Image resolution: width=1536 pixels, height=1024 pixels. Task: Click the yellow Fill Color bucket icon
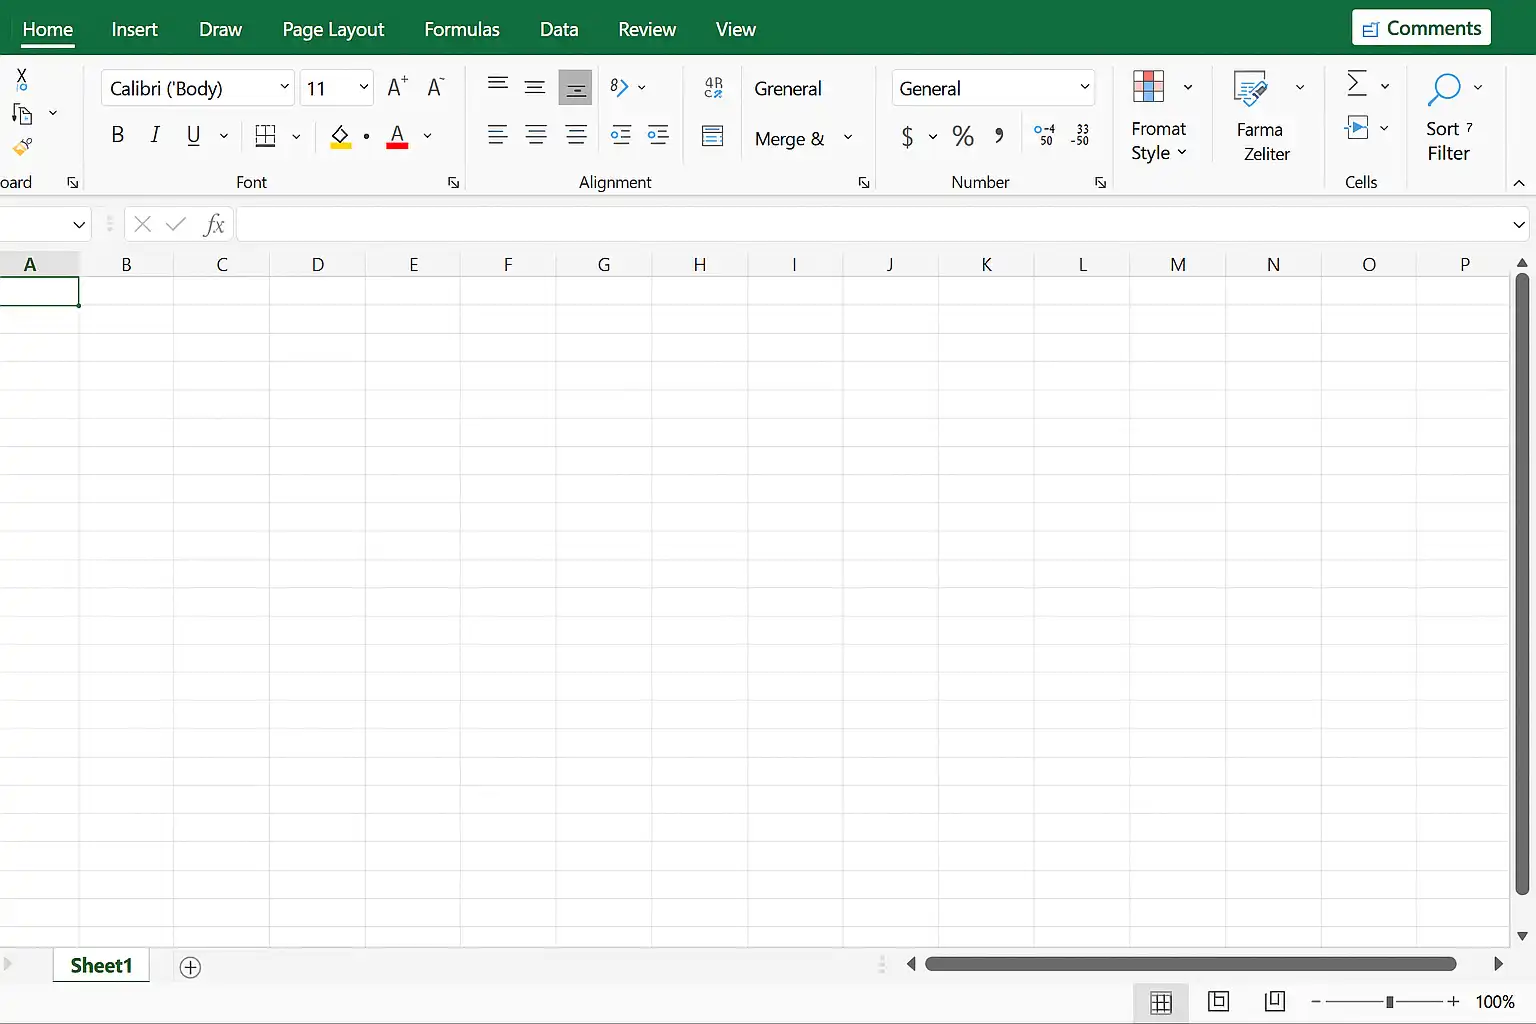[340, 136]
